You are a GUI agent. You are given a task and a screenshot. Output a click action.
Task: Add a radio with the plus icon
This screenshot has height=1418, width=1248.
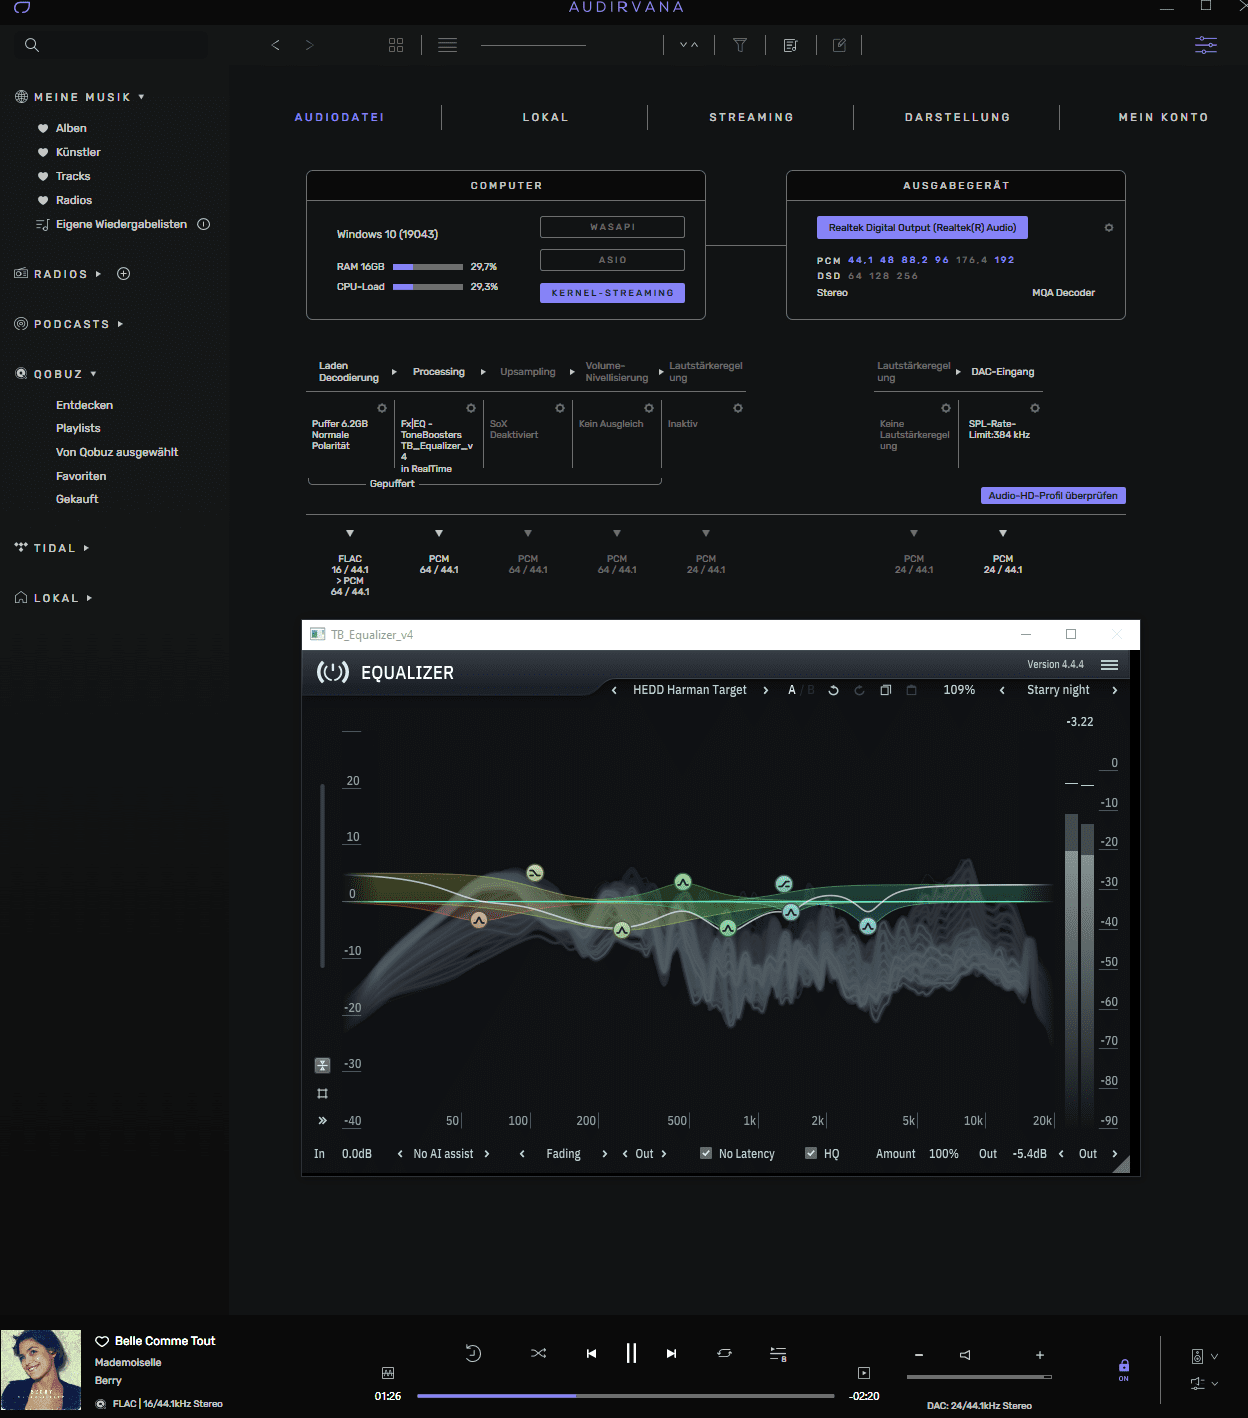[x=124, y=274]
